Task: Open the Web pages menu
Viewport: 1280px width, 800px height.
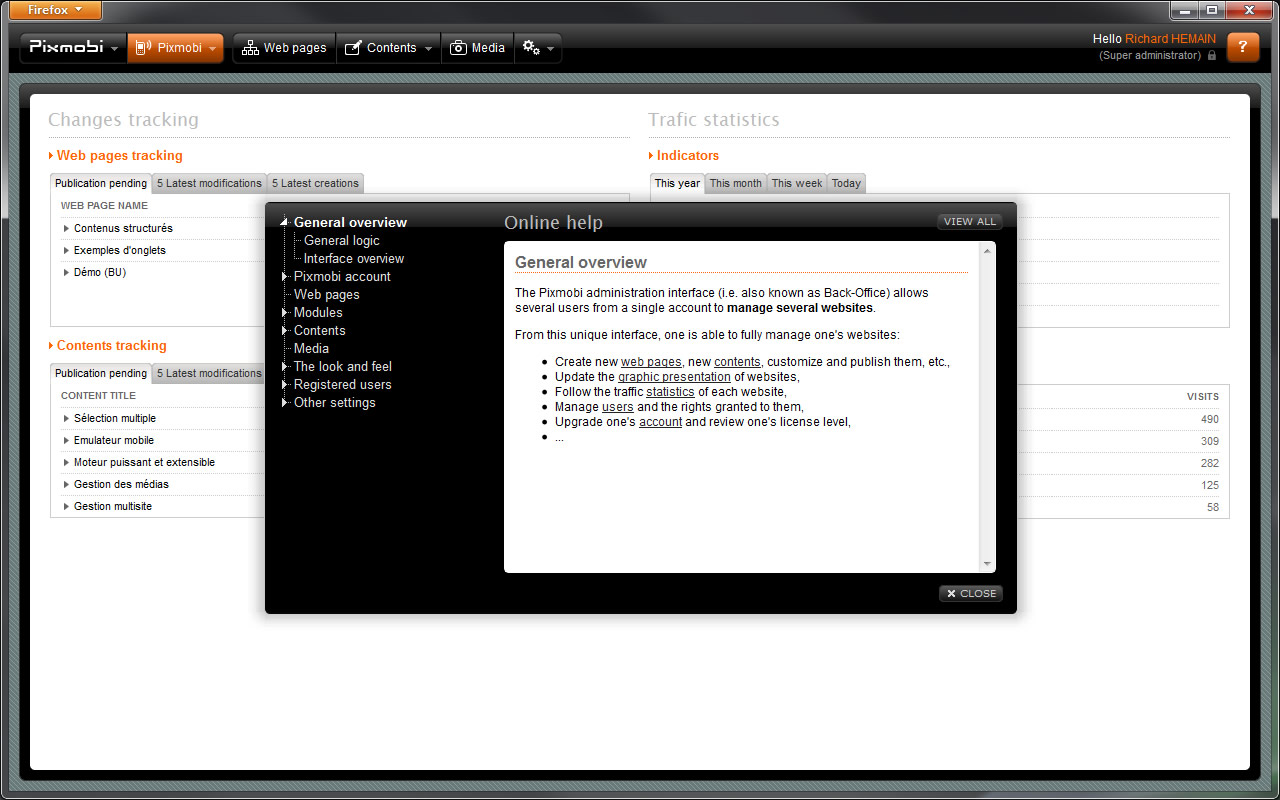Action: coord(284,48)
